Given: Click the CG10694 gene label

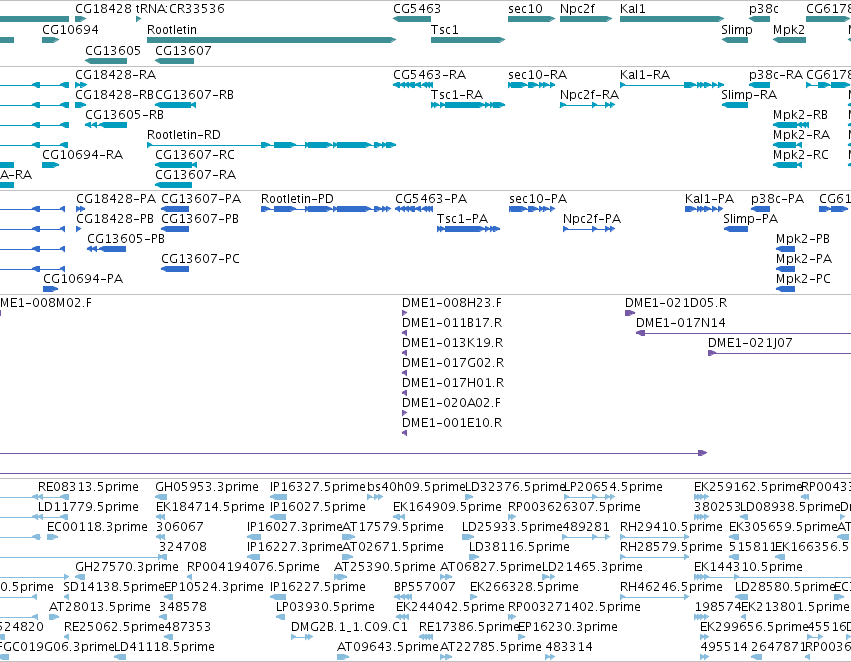Looking at the screenshot, I should click(x=71, y=29).
